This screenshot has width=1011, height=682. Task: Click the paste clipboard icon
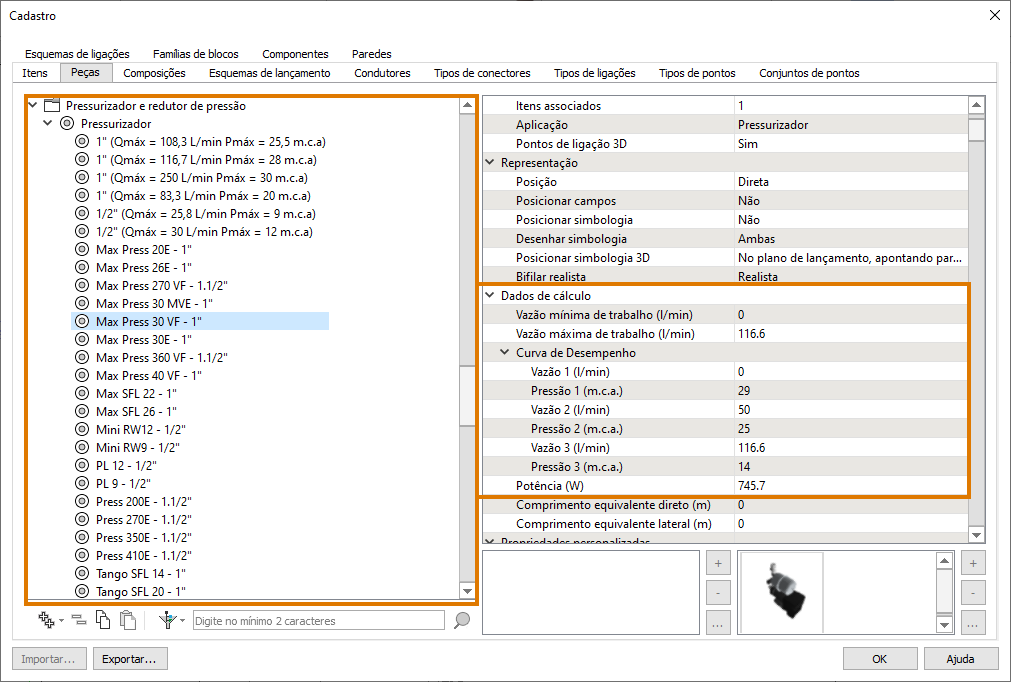click(128, 619)
